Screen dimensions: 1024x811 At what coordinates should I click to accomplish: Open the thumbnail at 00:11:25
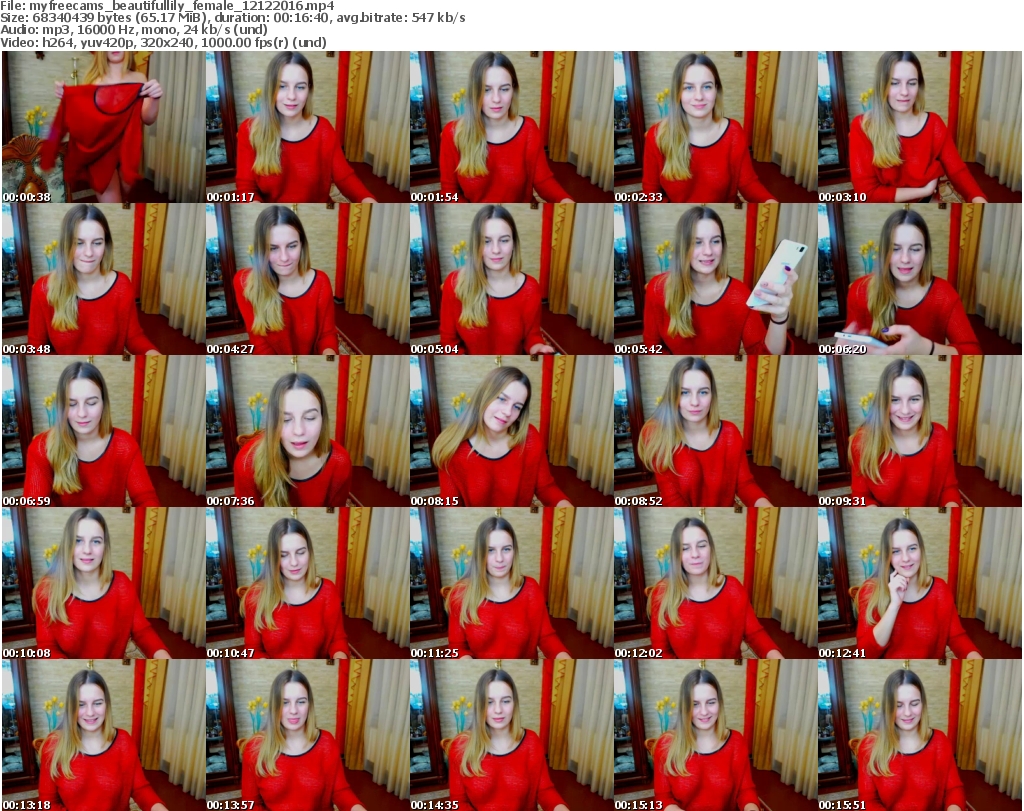pos(511,583)
